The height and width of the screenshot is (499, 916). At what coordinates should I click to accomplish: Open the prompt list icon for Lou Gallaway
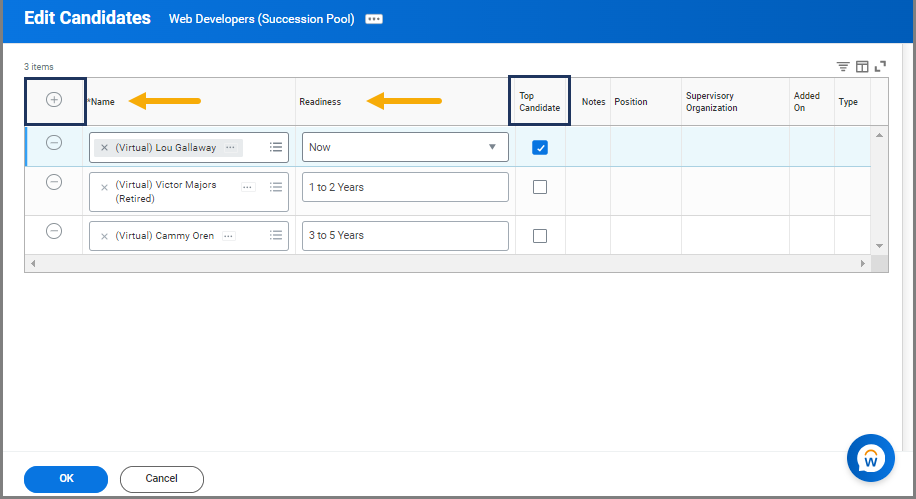[276, 147]
